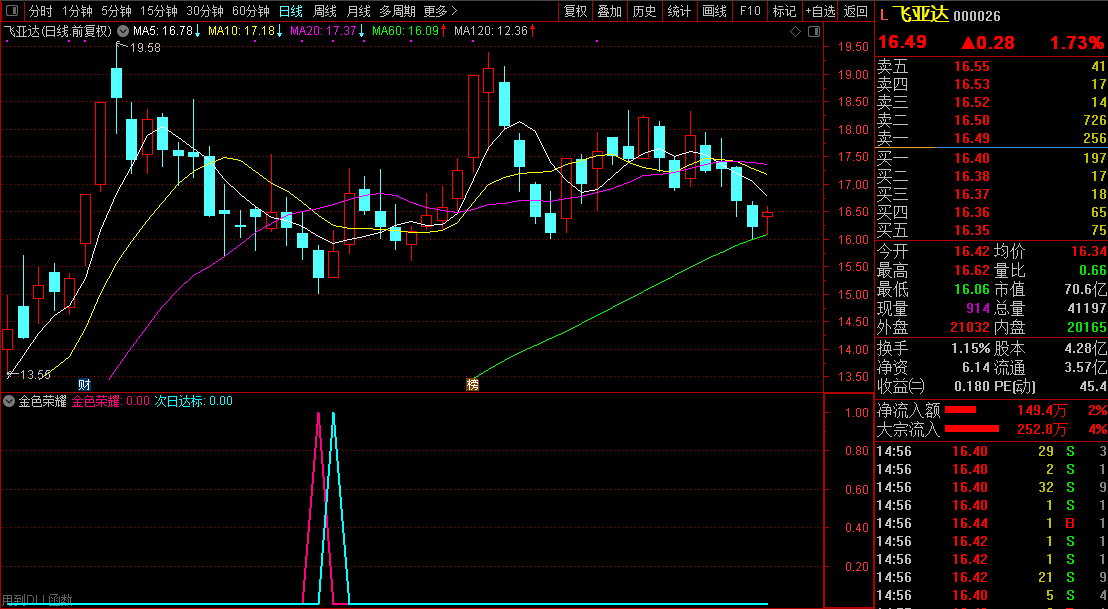This screenshot has height=609, width=1108.
Task: Click the 买一 bid price 16.40
Action: click(972, 158)
